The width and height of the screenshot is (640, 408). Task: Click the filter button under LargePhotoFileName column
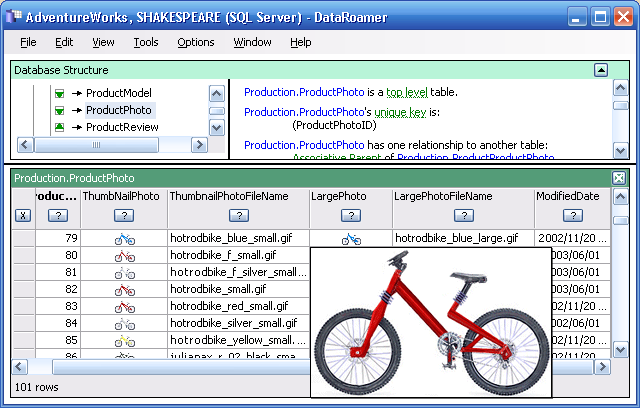pyautogui.click(x=464, y=215)
